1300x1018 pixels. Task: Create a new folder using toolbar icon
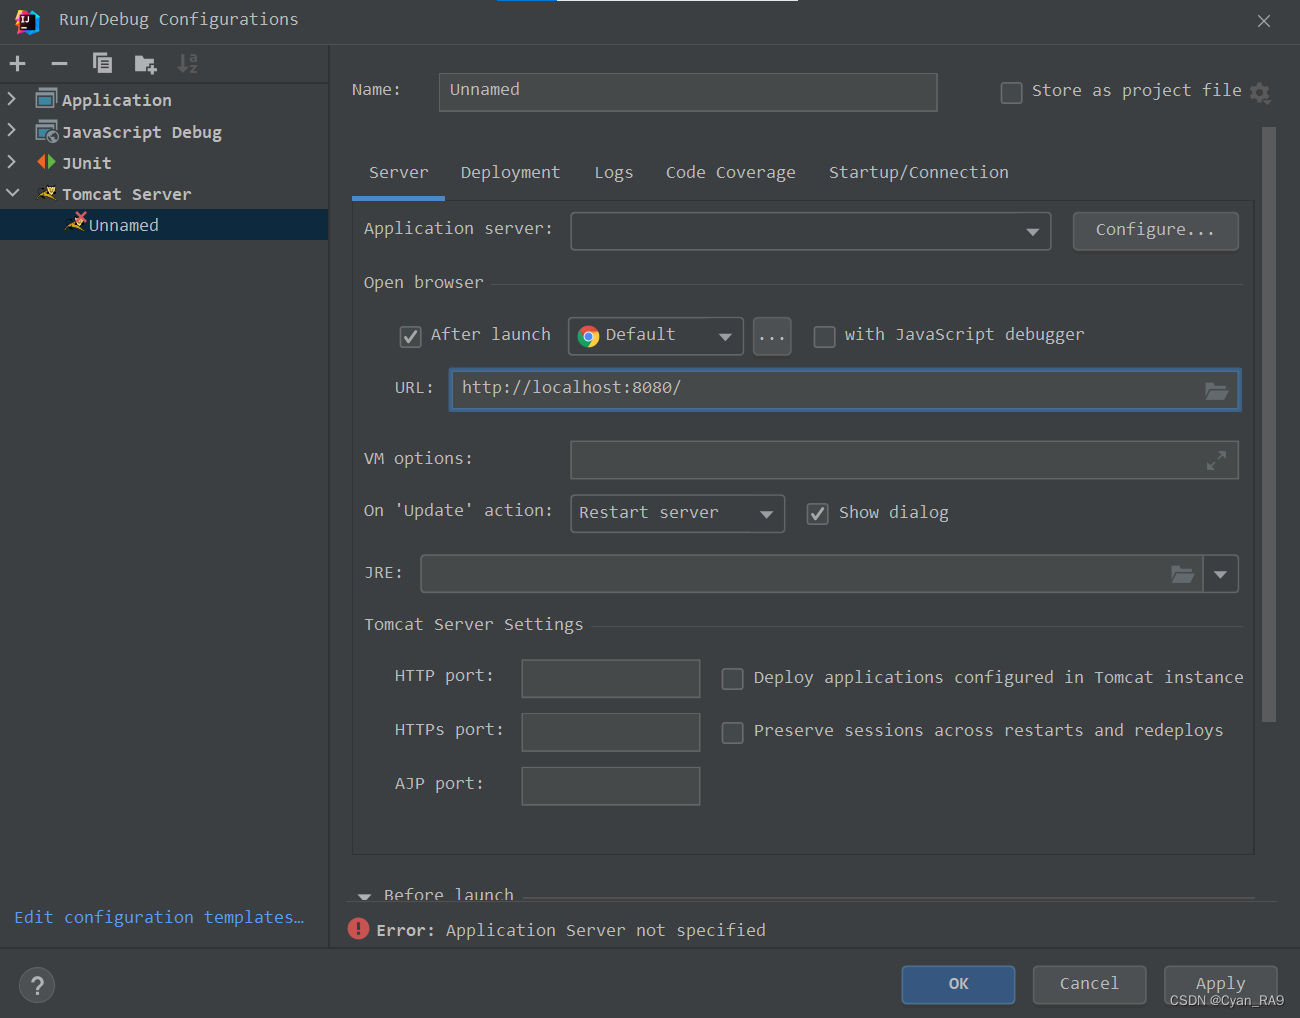[145, 64]
